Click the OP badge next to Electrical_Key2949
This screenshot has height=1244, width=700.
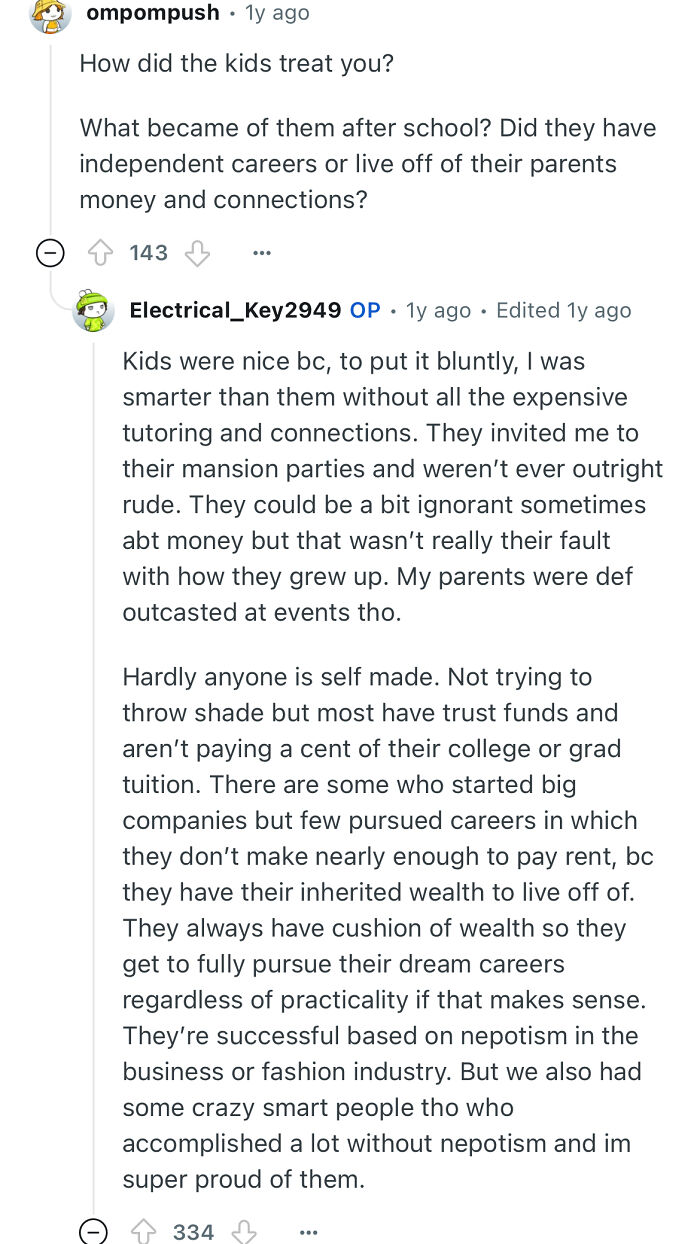pyautogui.click(x=367, y=310)
